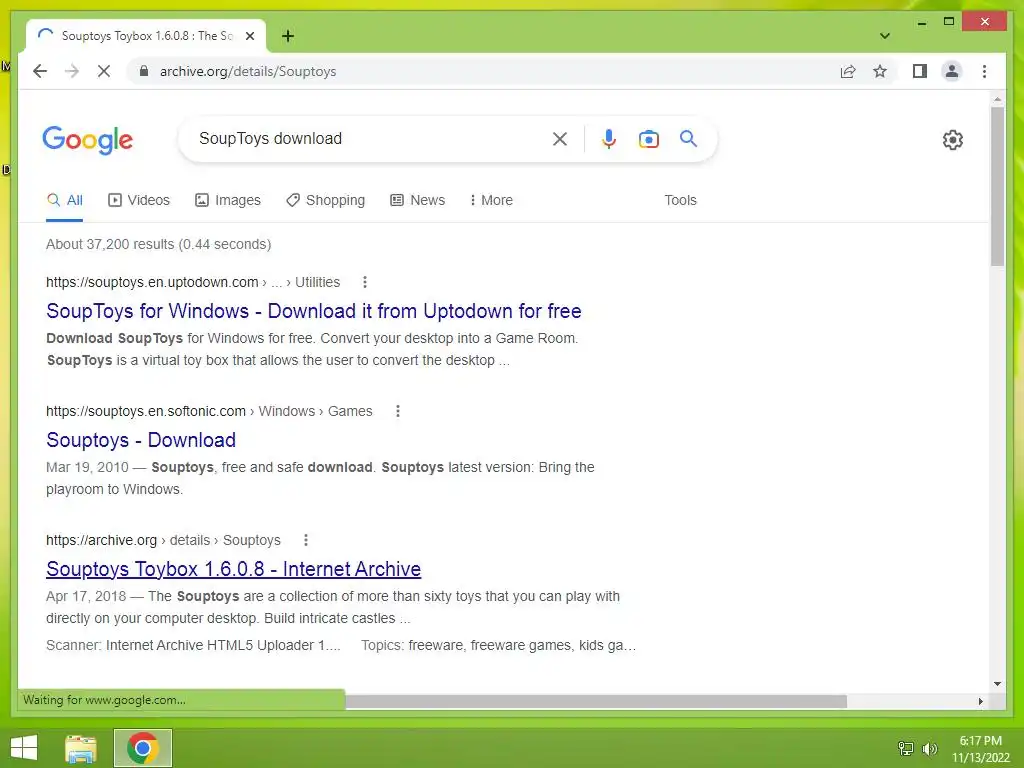This screenshot has width=1024, height=768.
Task: Bookmark this tab with the star
Action: 880,71
